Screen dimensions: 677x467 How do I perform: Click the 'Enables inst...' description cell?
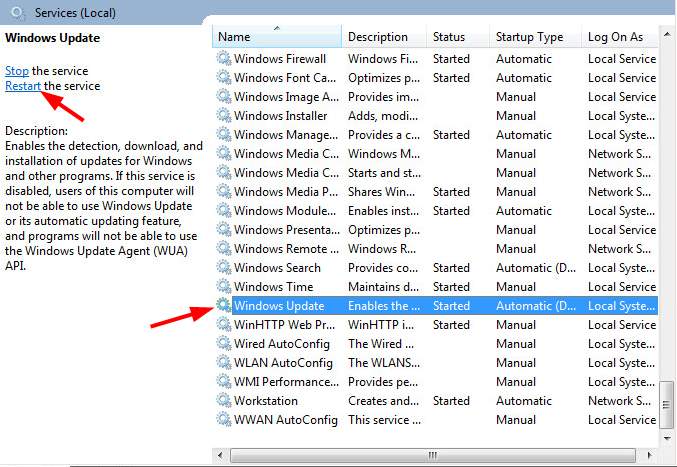[383, 211]
